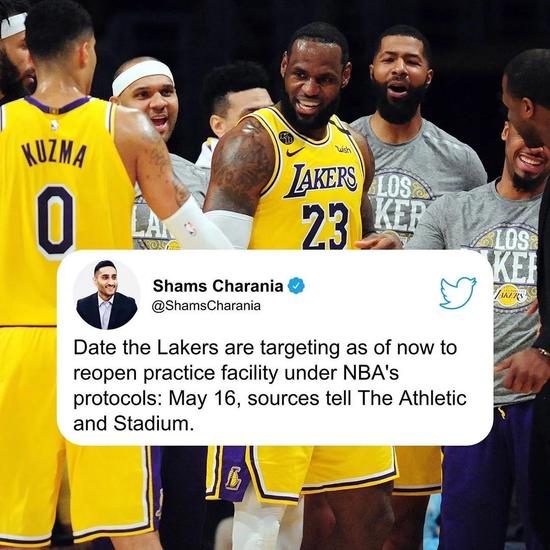Viewport: 550px width, 550px height.
Task: Open the Shams Charania profile picture
Action: pos(107,295)
